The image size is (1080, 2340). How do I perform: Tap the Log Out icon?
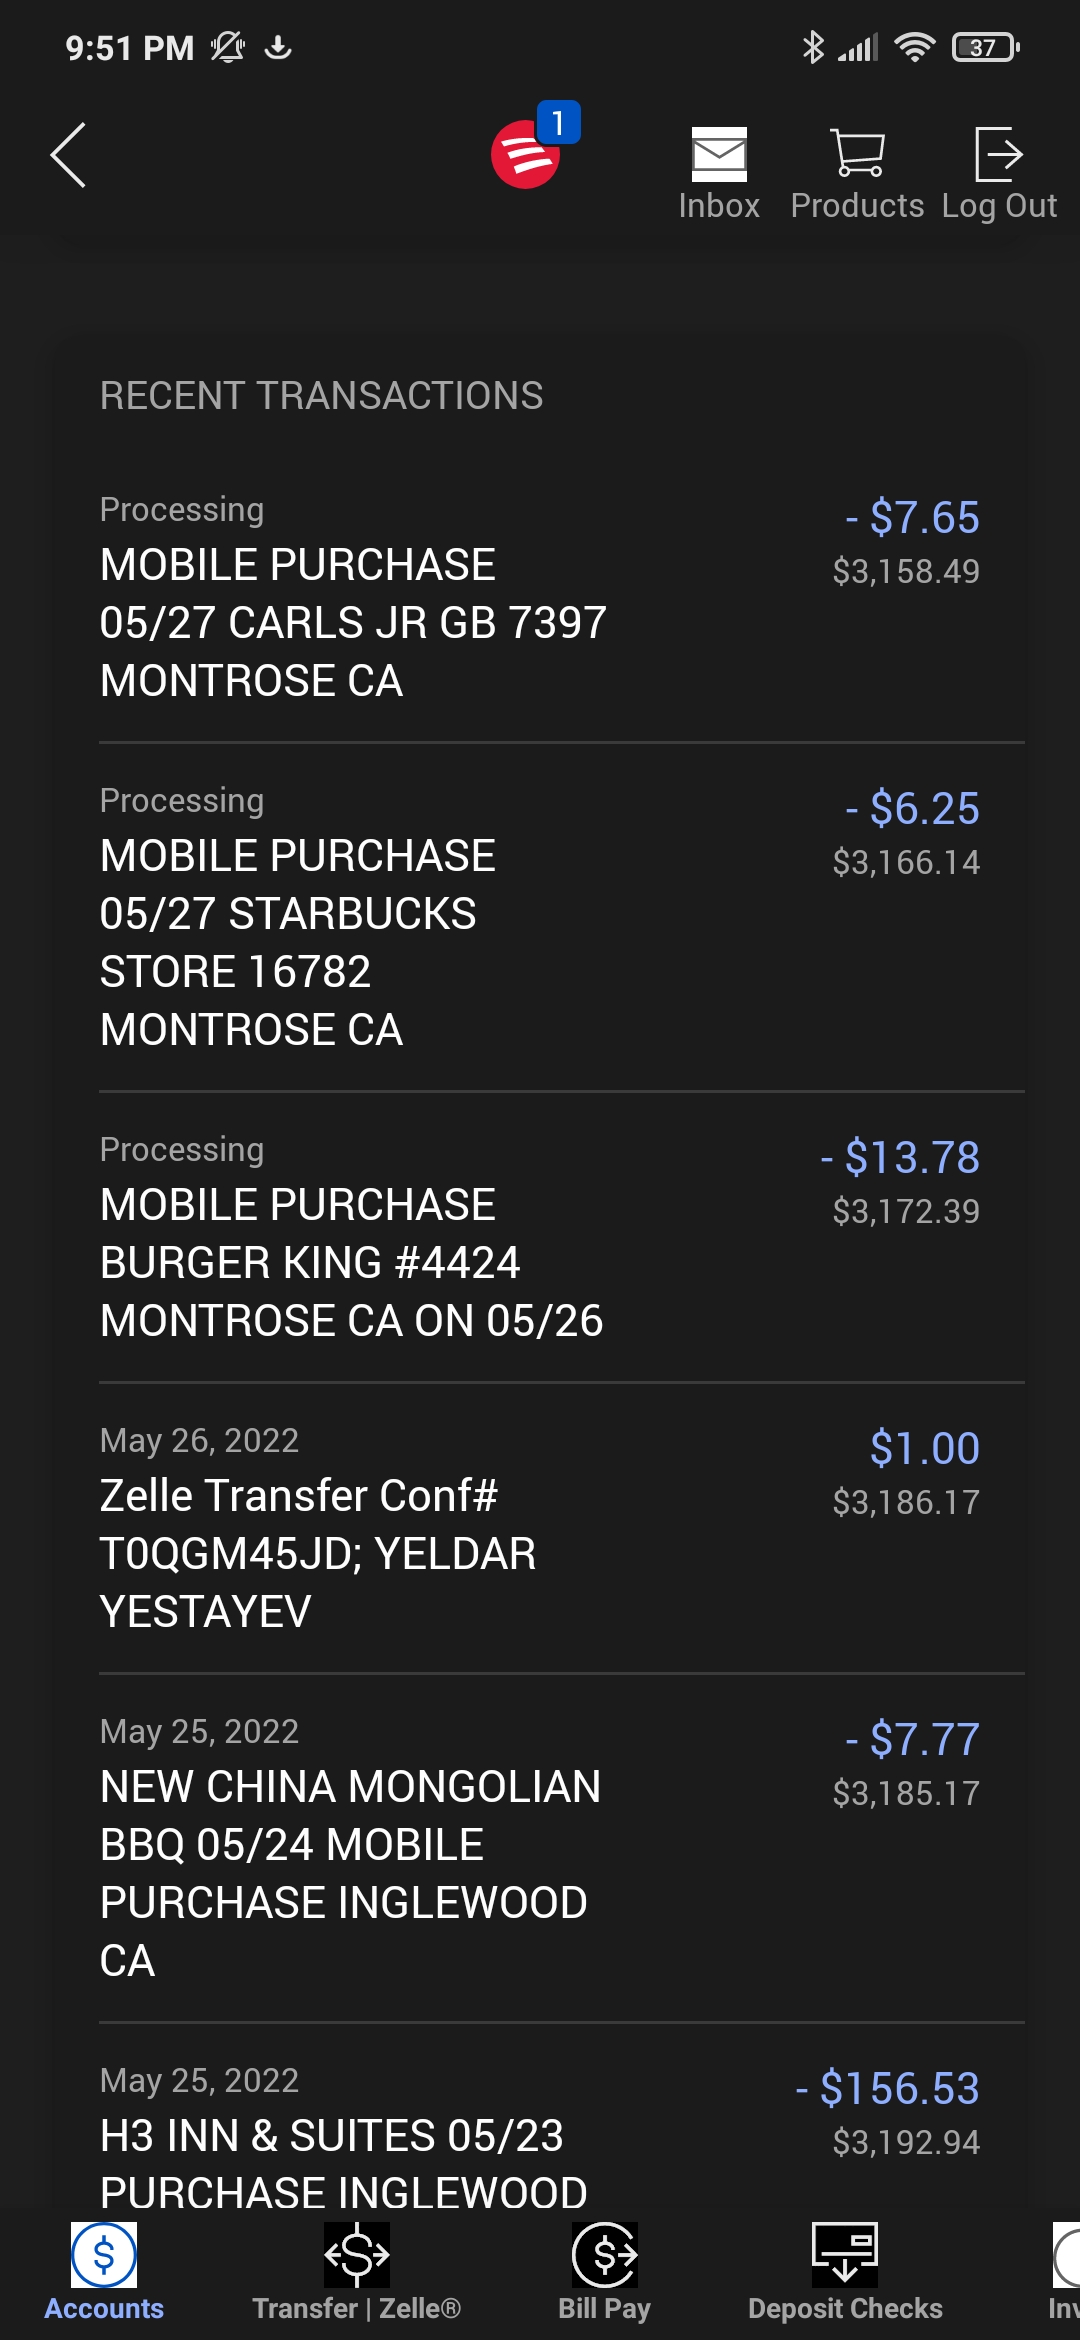[x=998, y=154]
